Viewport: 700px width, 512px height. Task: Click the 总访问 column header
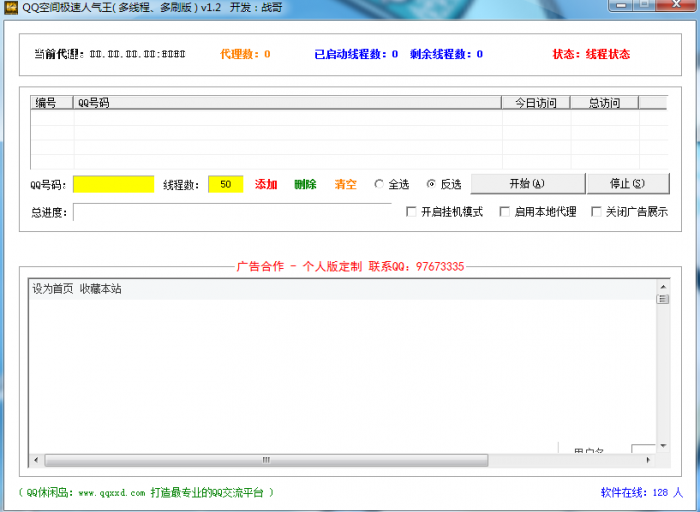[604, 103]
